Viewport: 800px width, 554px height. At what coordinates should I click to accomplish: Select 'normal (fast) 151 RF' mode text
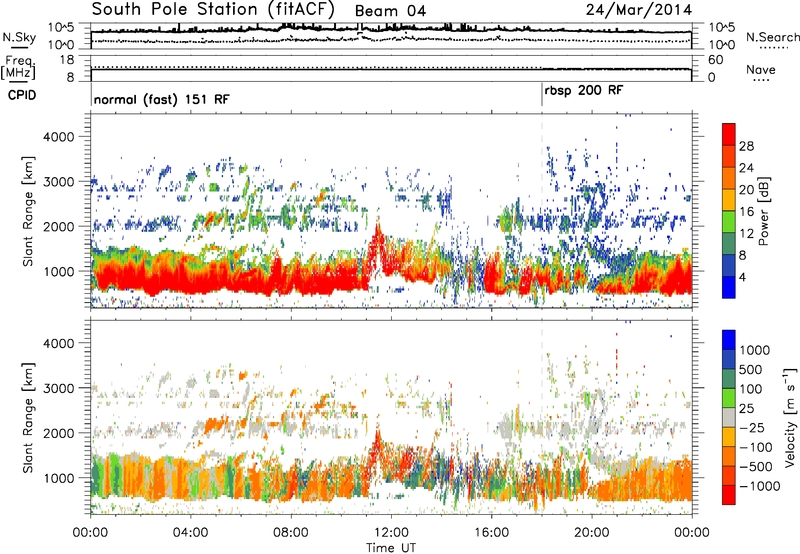[161, 99]
